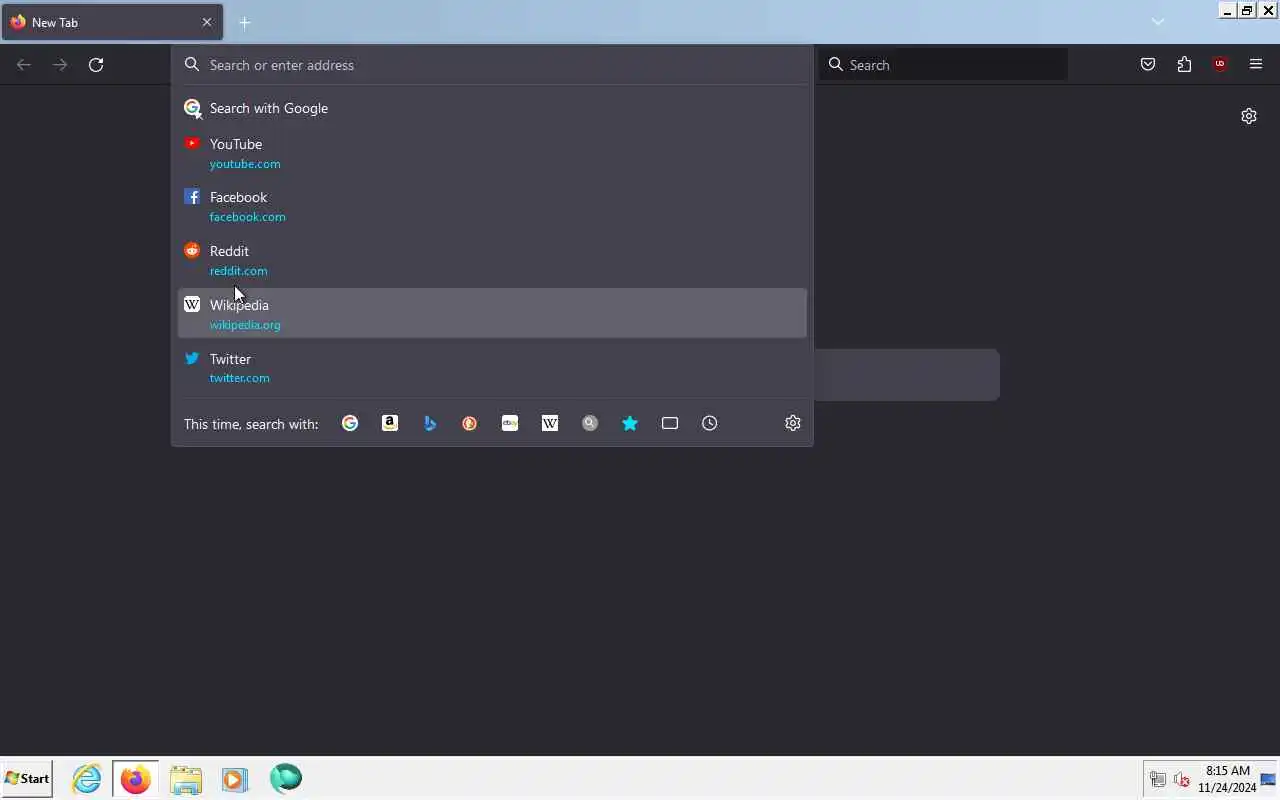Open a new tab with plus button
The height and width of the screenshot is (800, 1280).
(245, 22)
